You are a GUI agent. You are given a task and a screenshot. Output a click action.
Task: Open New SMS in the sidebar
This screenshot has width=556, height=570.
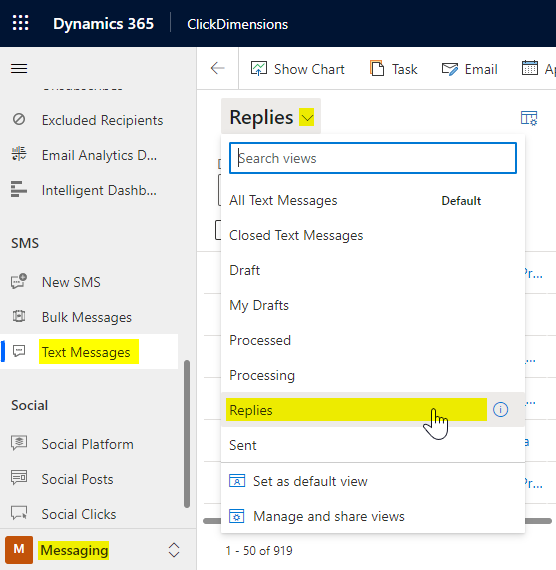[x=71, y=282]
